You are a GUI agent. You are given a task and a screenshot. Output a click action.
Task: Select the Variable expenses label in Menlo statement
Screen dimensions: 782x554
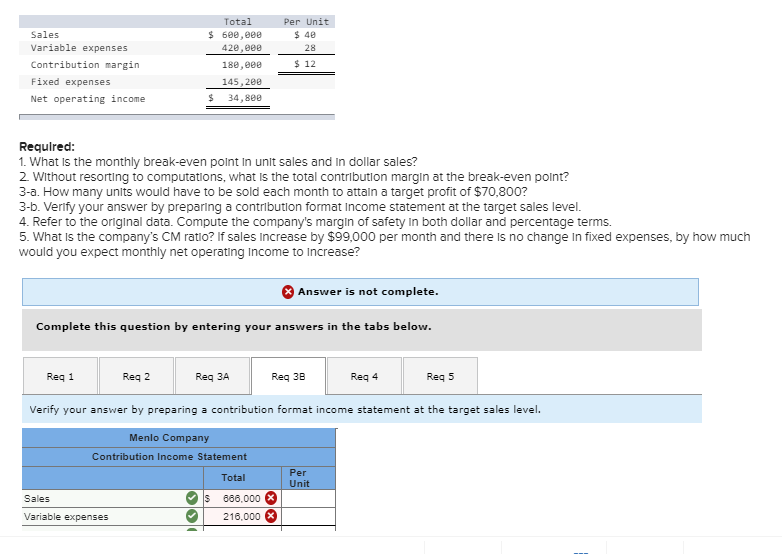(x=66, y=517)
